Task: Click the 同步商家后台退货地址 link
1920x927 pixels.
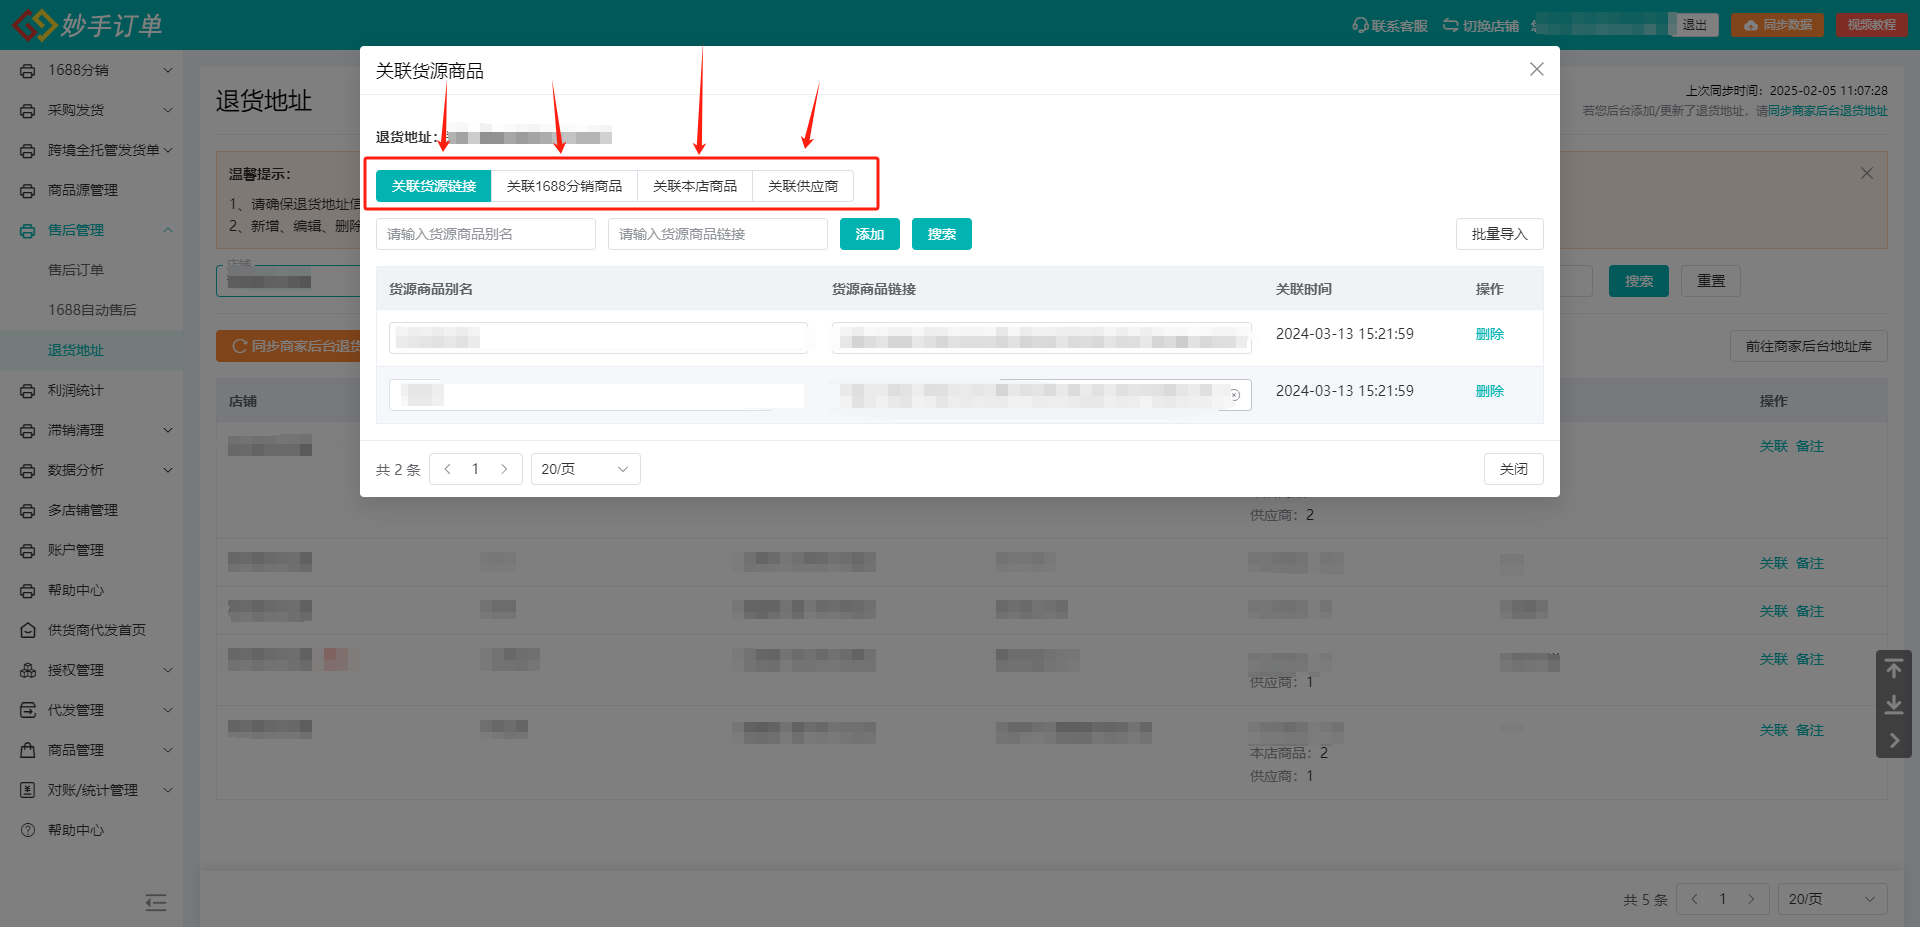Action: click(x=1828, y=111)
